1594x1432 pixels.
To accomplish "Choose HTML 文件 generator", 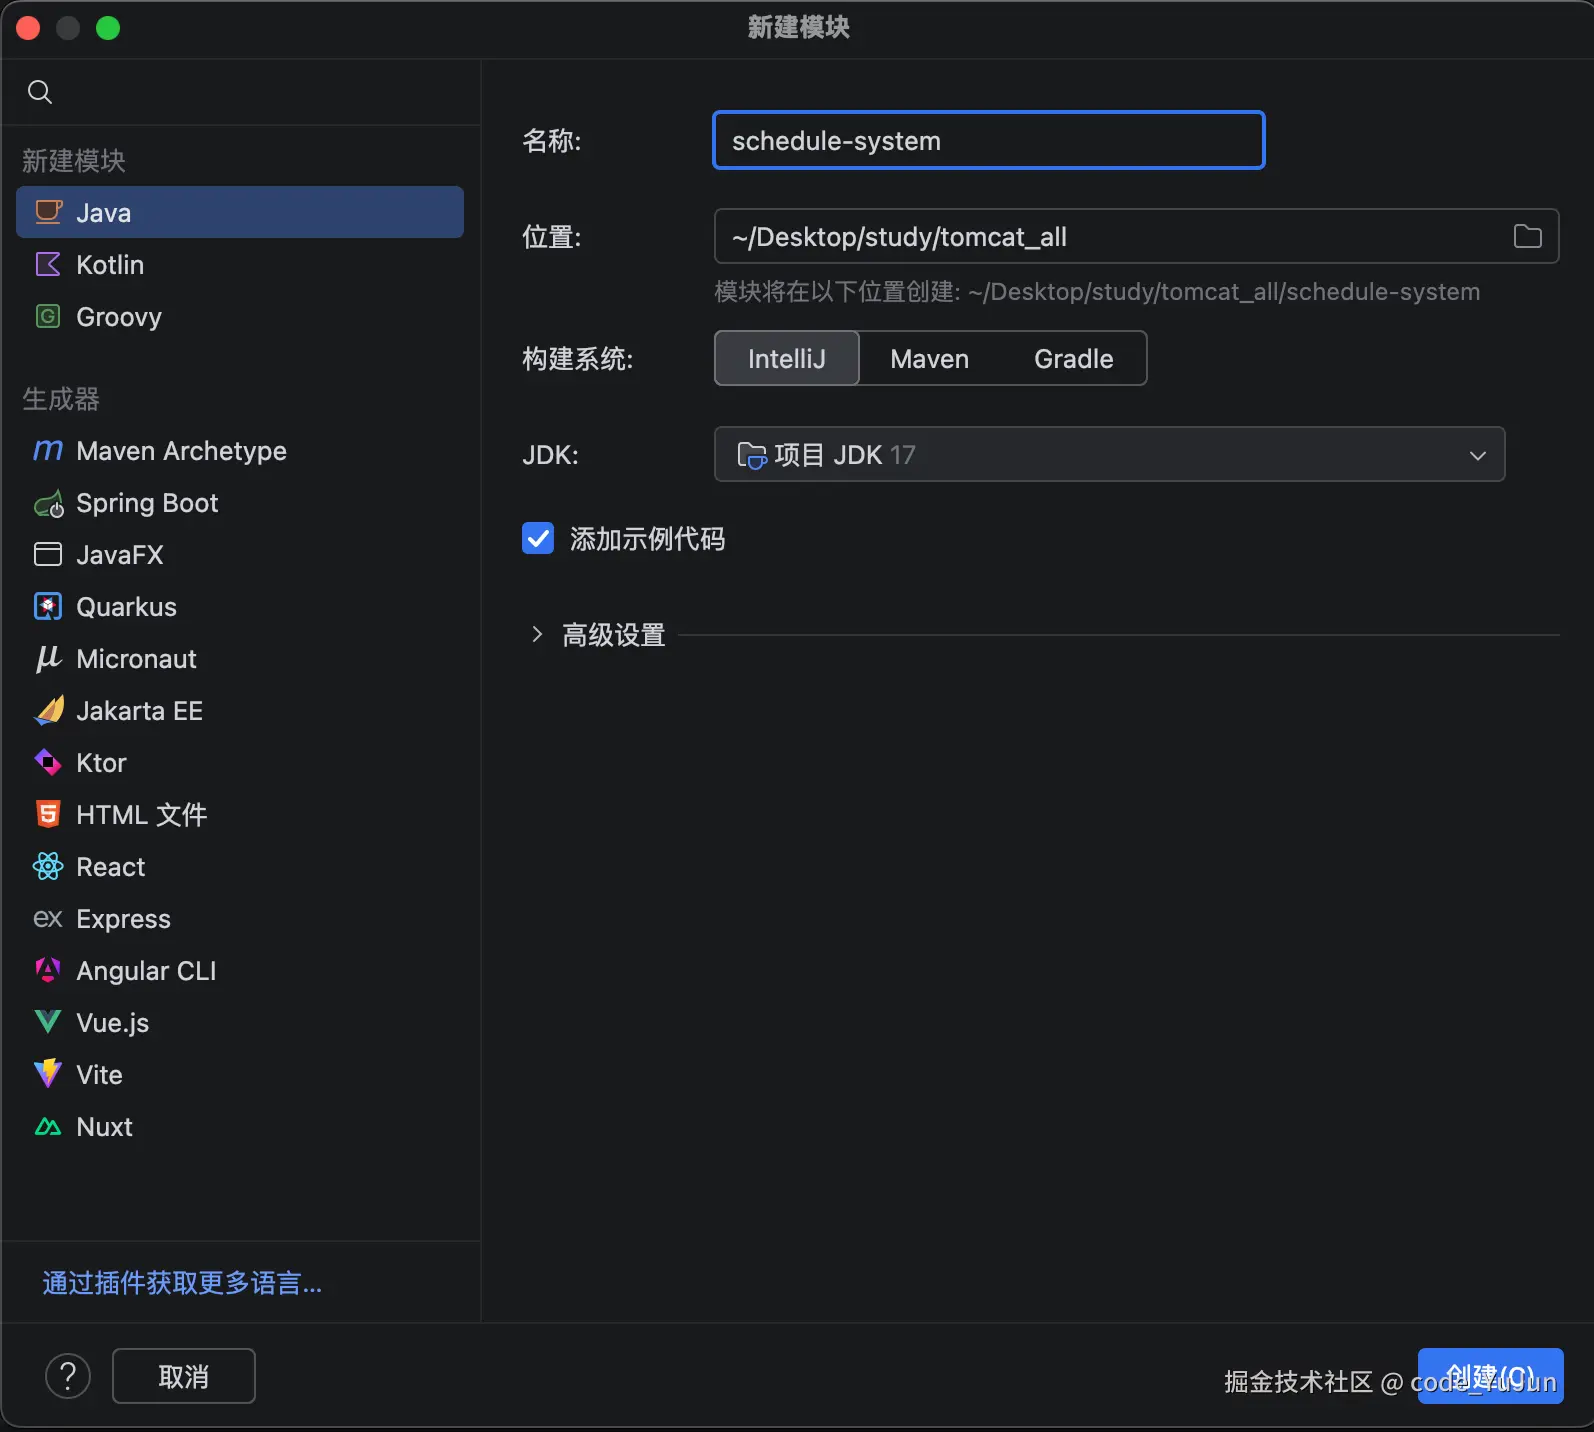I will point(240,814).
